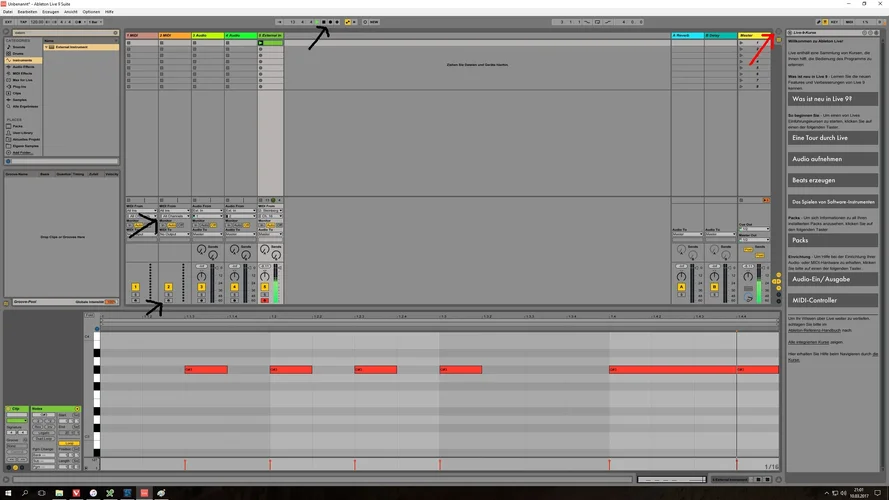Open MIDI From dropdown on track 1

pos(141,210)
